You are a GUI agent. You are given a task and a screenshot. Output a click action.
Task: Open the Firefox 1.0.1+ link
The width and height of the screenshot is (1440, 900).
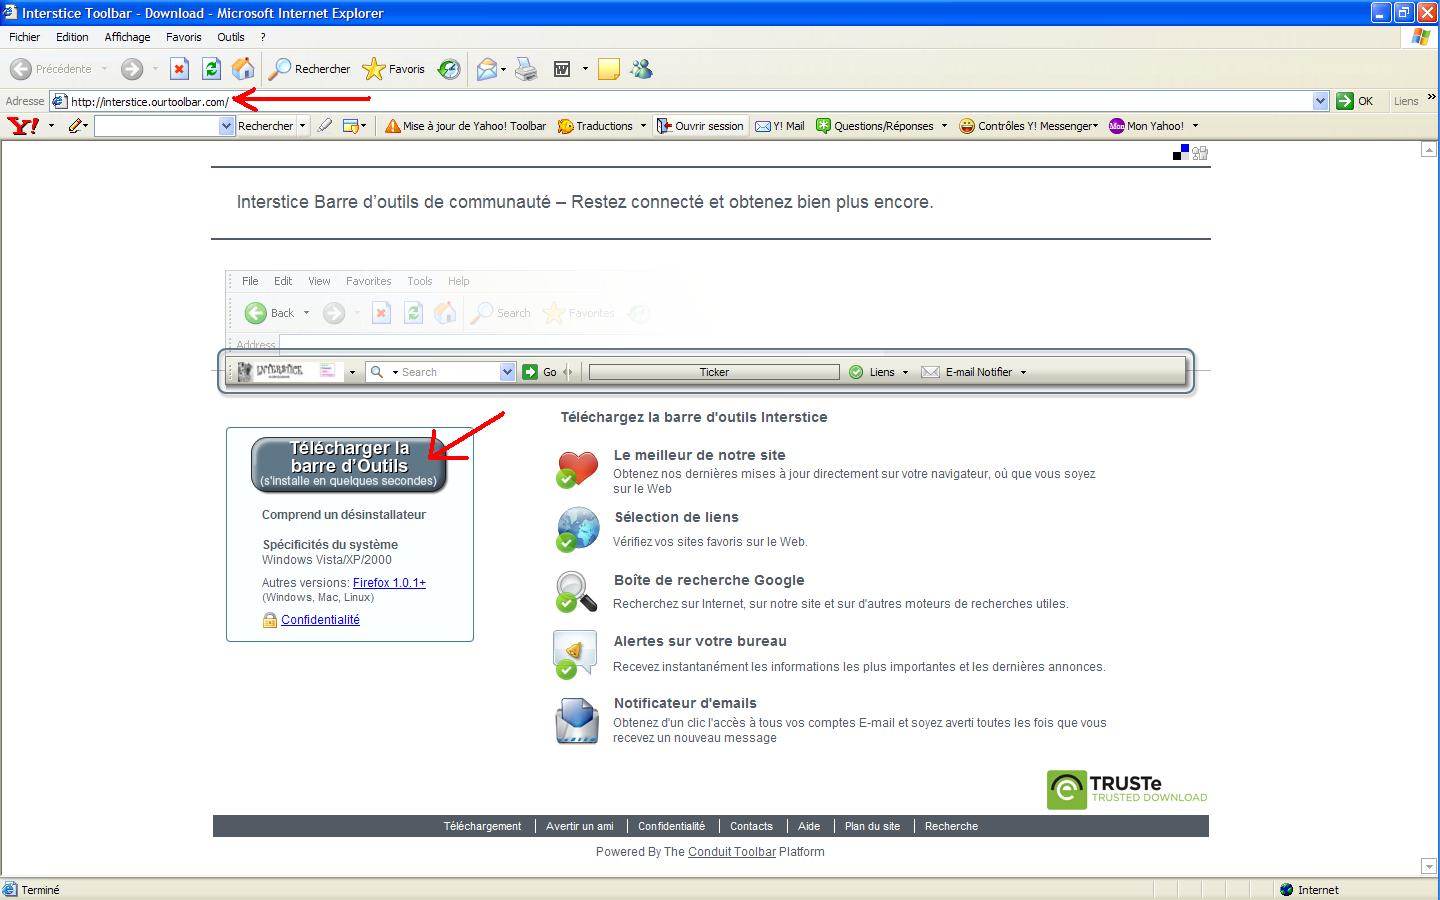pos(389,582)
